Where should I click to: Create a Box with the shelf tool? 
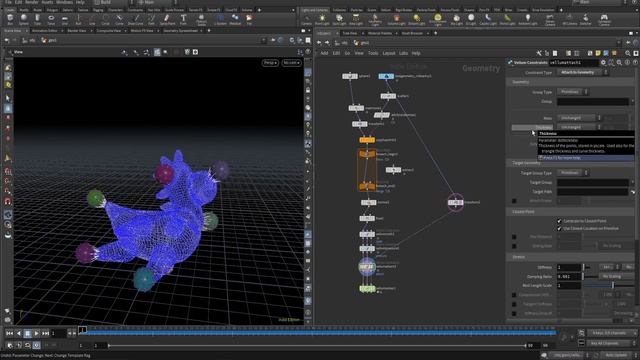click(x=10, y=19)
